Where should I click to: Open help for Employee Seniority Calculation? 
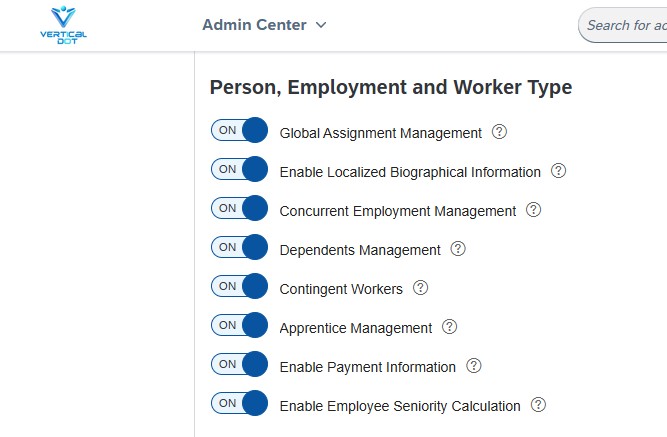coord(538,405)
